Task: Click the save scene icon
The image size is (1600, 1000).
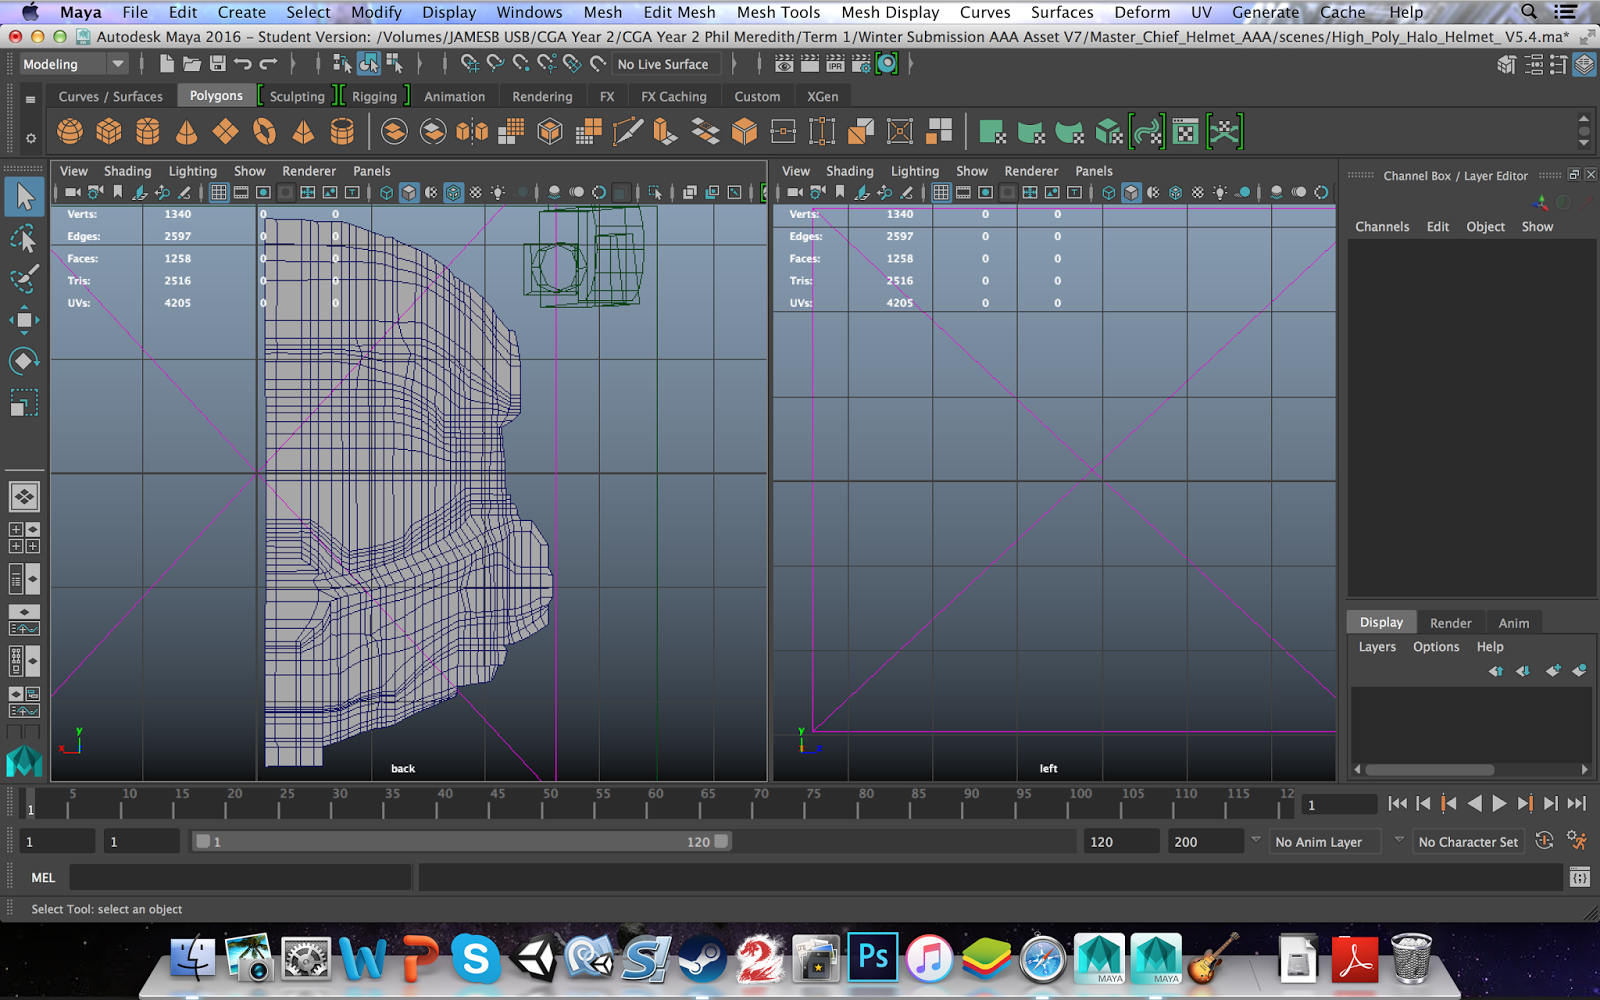Action: coord(217,64)
